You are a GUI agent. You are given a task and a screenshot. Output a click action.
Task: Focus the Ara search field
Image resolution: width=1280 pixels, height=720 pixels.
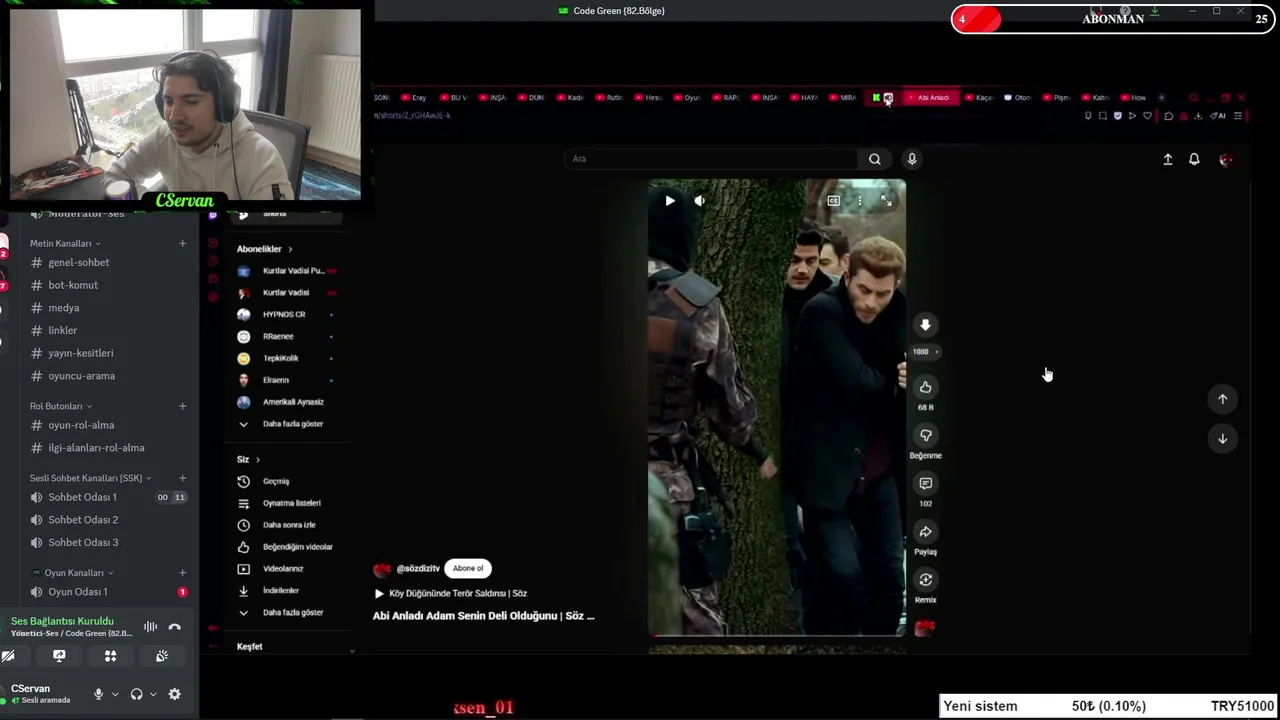712,159
